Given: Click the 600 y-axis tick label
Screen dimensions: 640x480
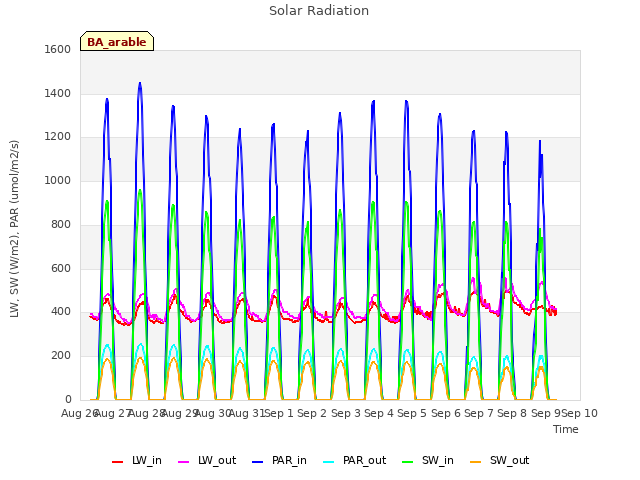Looking at the screenshot, I should [61, 269].
